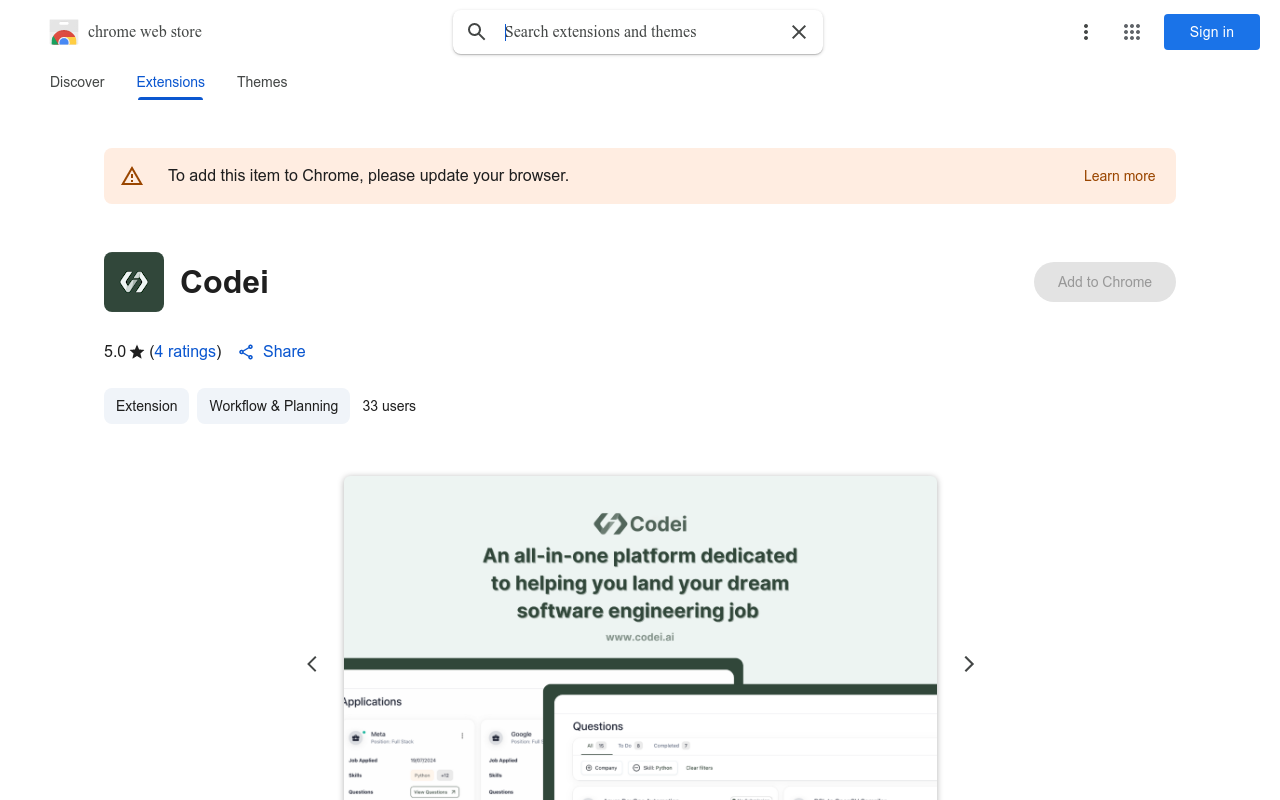The image size is (1280, 800).
Task: Focus the Search extensions and themes field
Action: click(640, 32)
